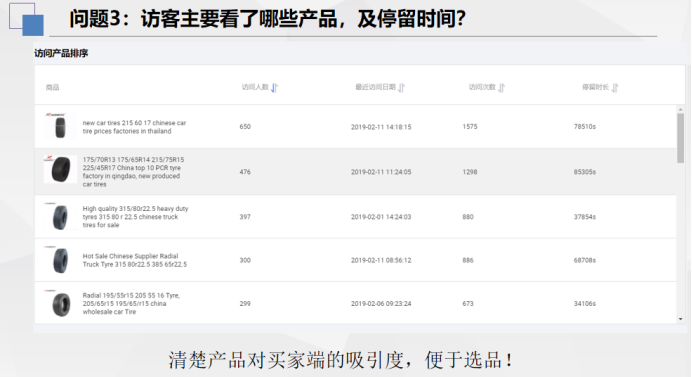Open thumbnail of Hot Sale Radial Truck Tyre
The height and width of the screenshot is (377, 692).
(x=60, y=260)
